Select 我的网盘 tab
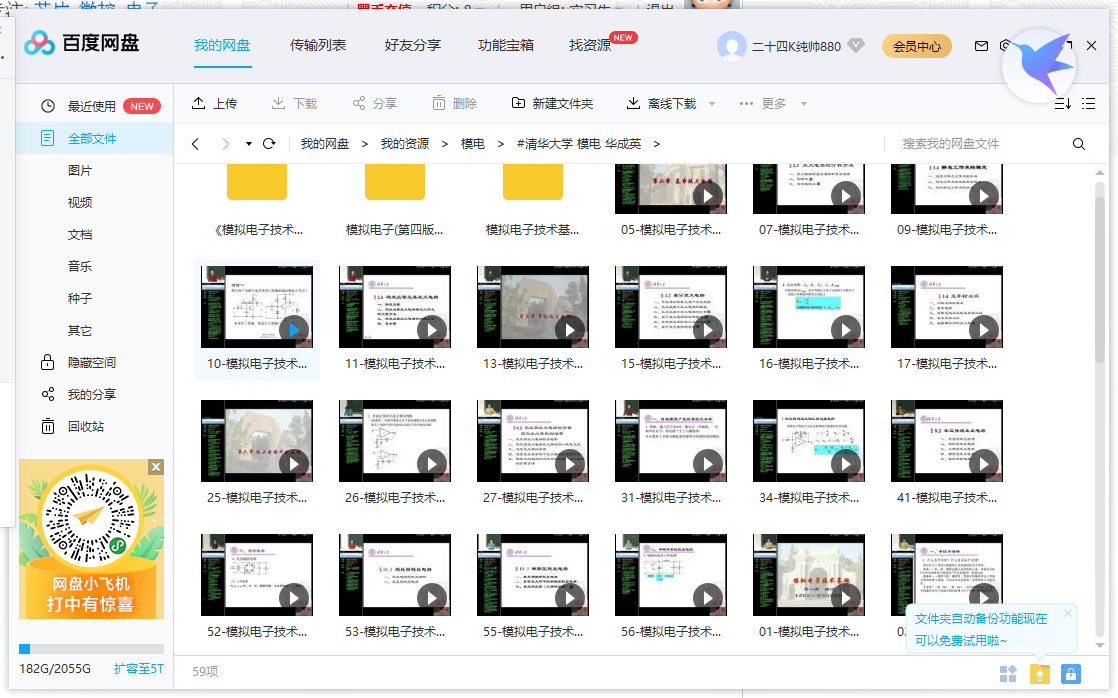Screen dimensions: 1118x698 click(x=222, y=46)
